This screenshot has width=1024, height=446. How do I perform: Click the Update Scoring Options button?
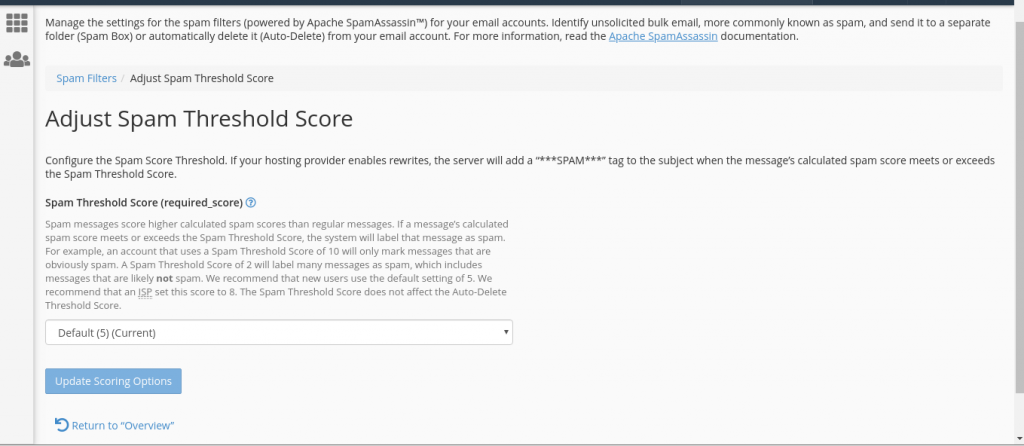[x=113, y=381]
